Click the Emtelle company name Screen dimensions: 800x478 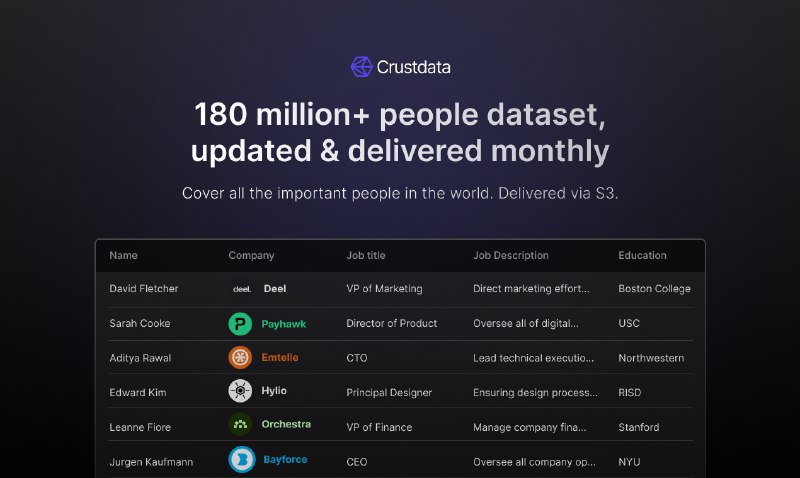point(280,358)
